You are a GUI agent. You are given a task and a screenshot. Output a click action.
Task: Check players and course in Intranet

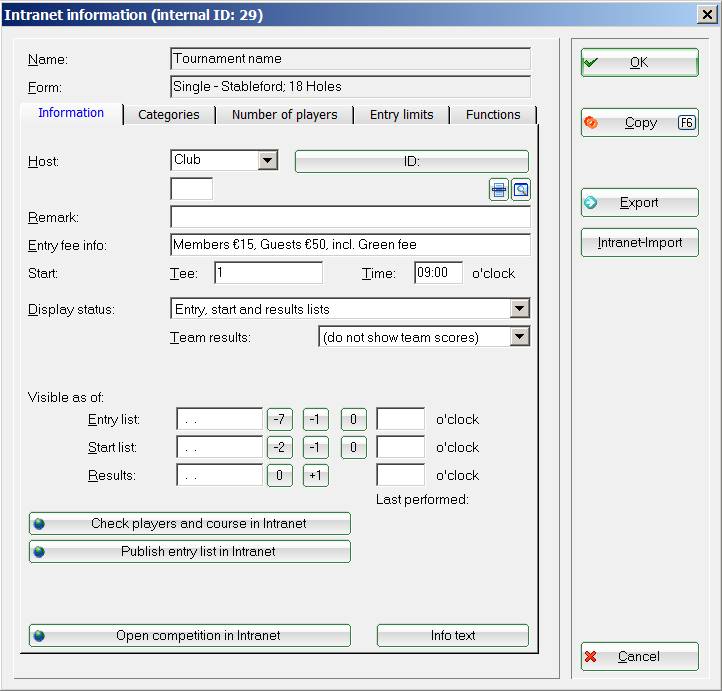coord(190,524)
